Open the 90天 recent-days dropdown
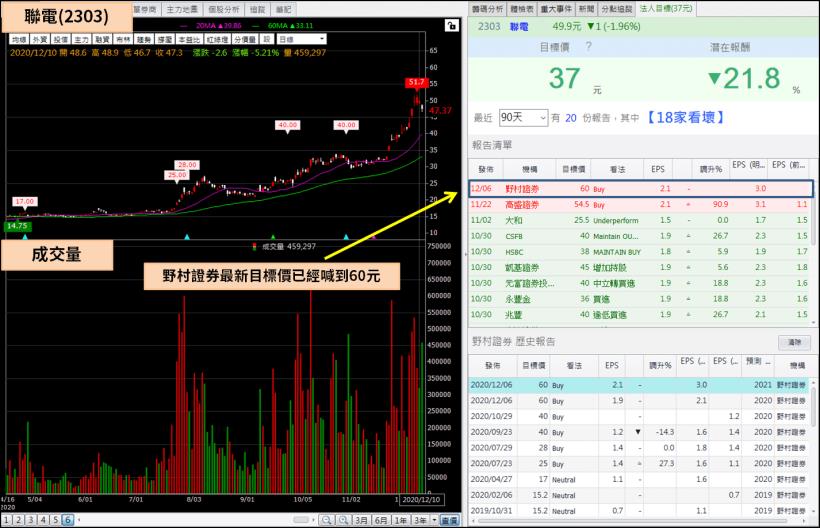The height and width of the screenshot is (528, 820). click(x=523, y=118)
